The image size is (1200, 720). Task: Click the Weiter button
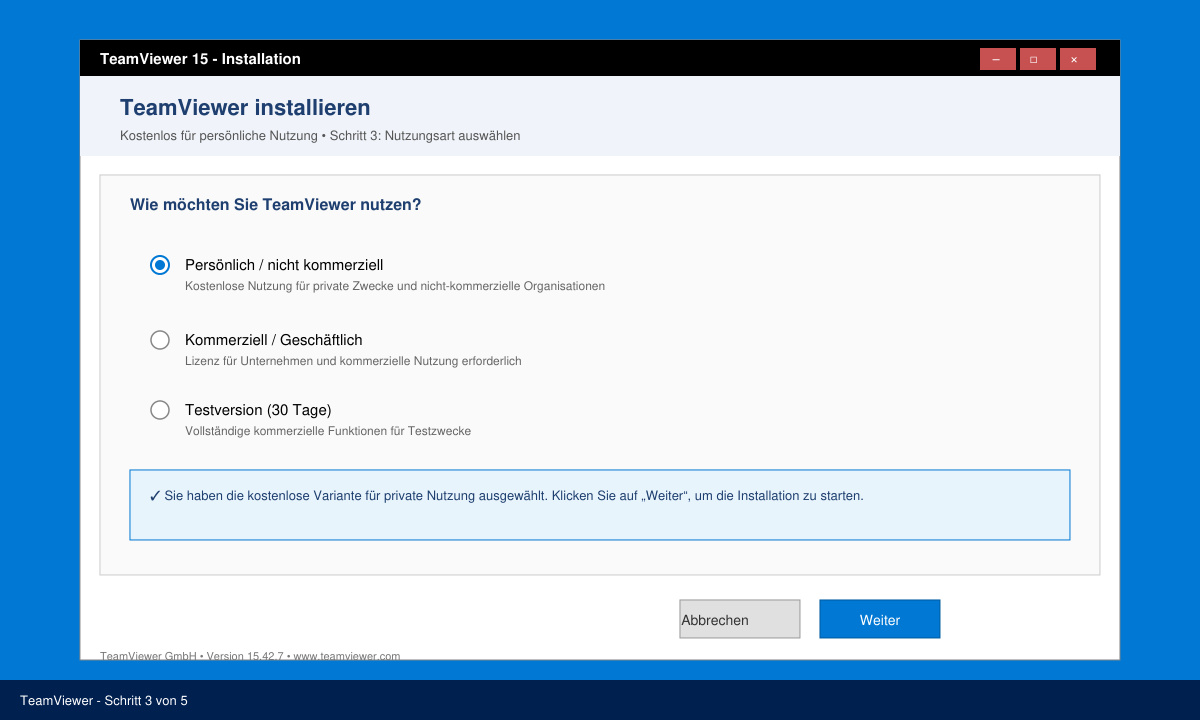(x=880, y=619)
